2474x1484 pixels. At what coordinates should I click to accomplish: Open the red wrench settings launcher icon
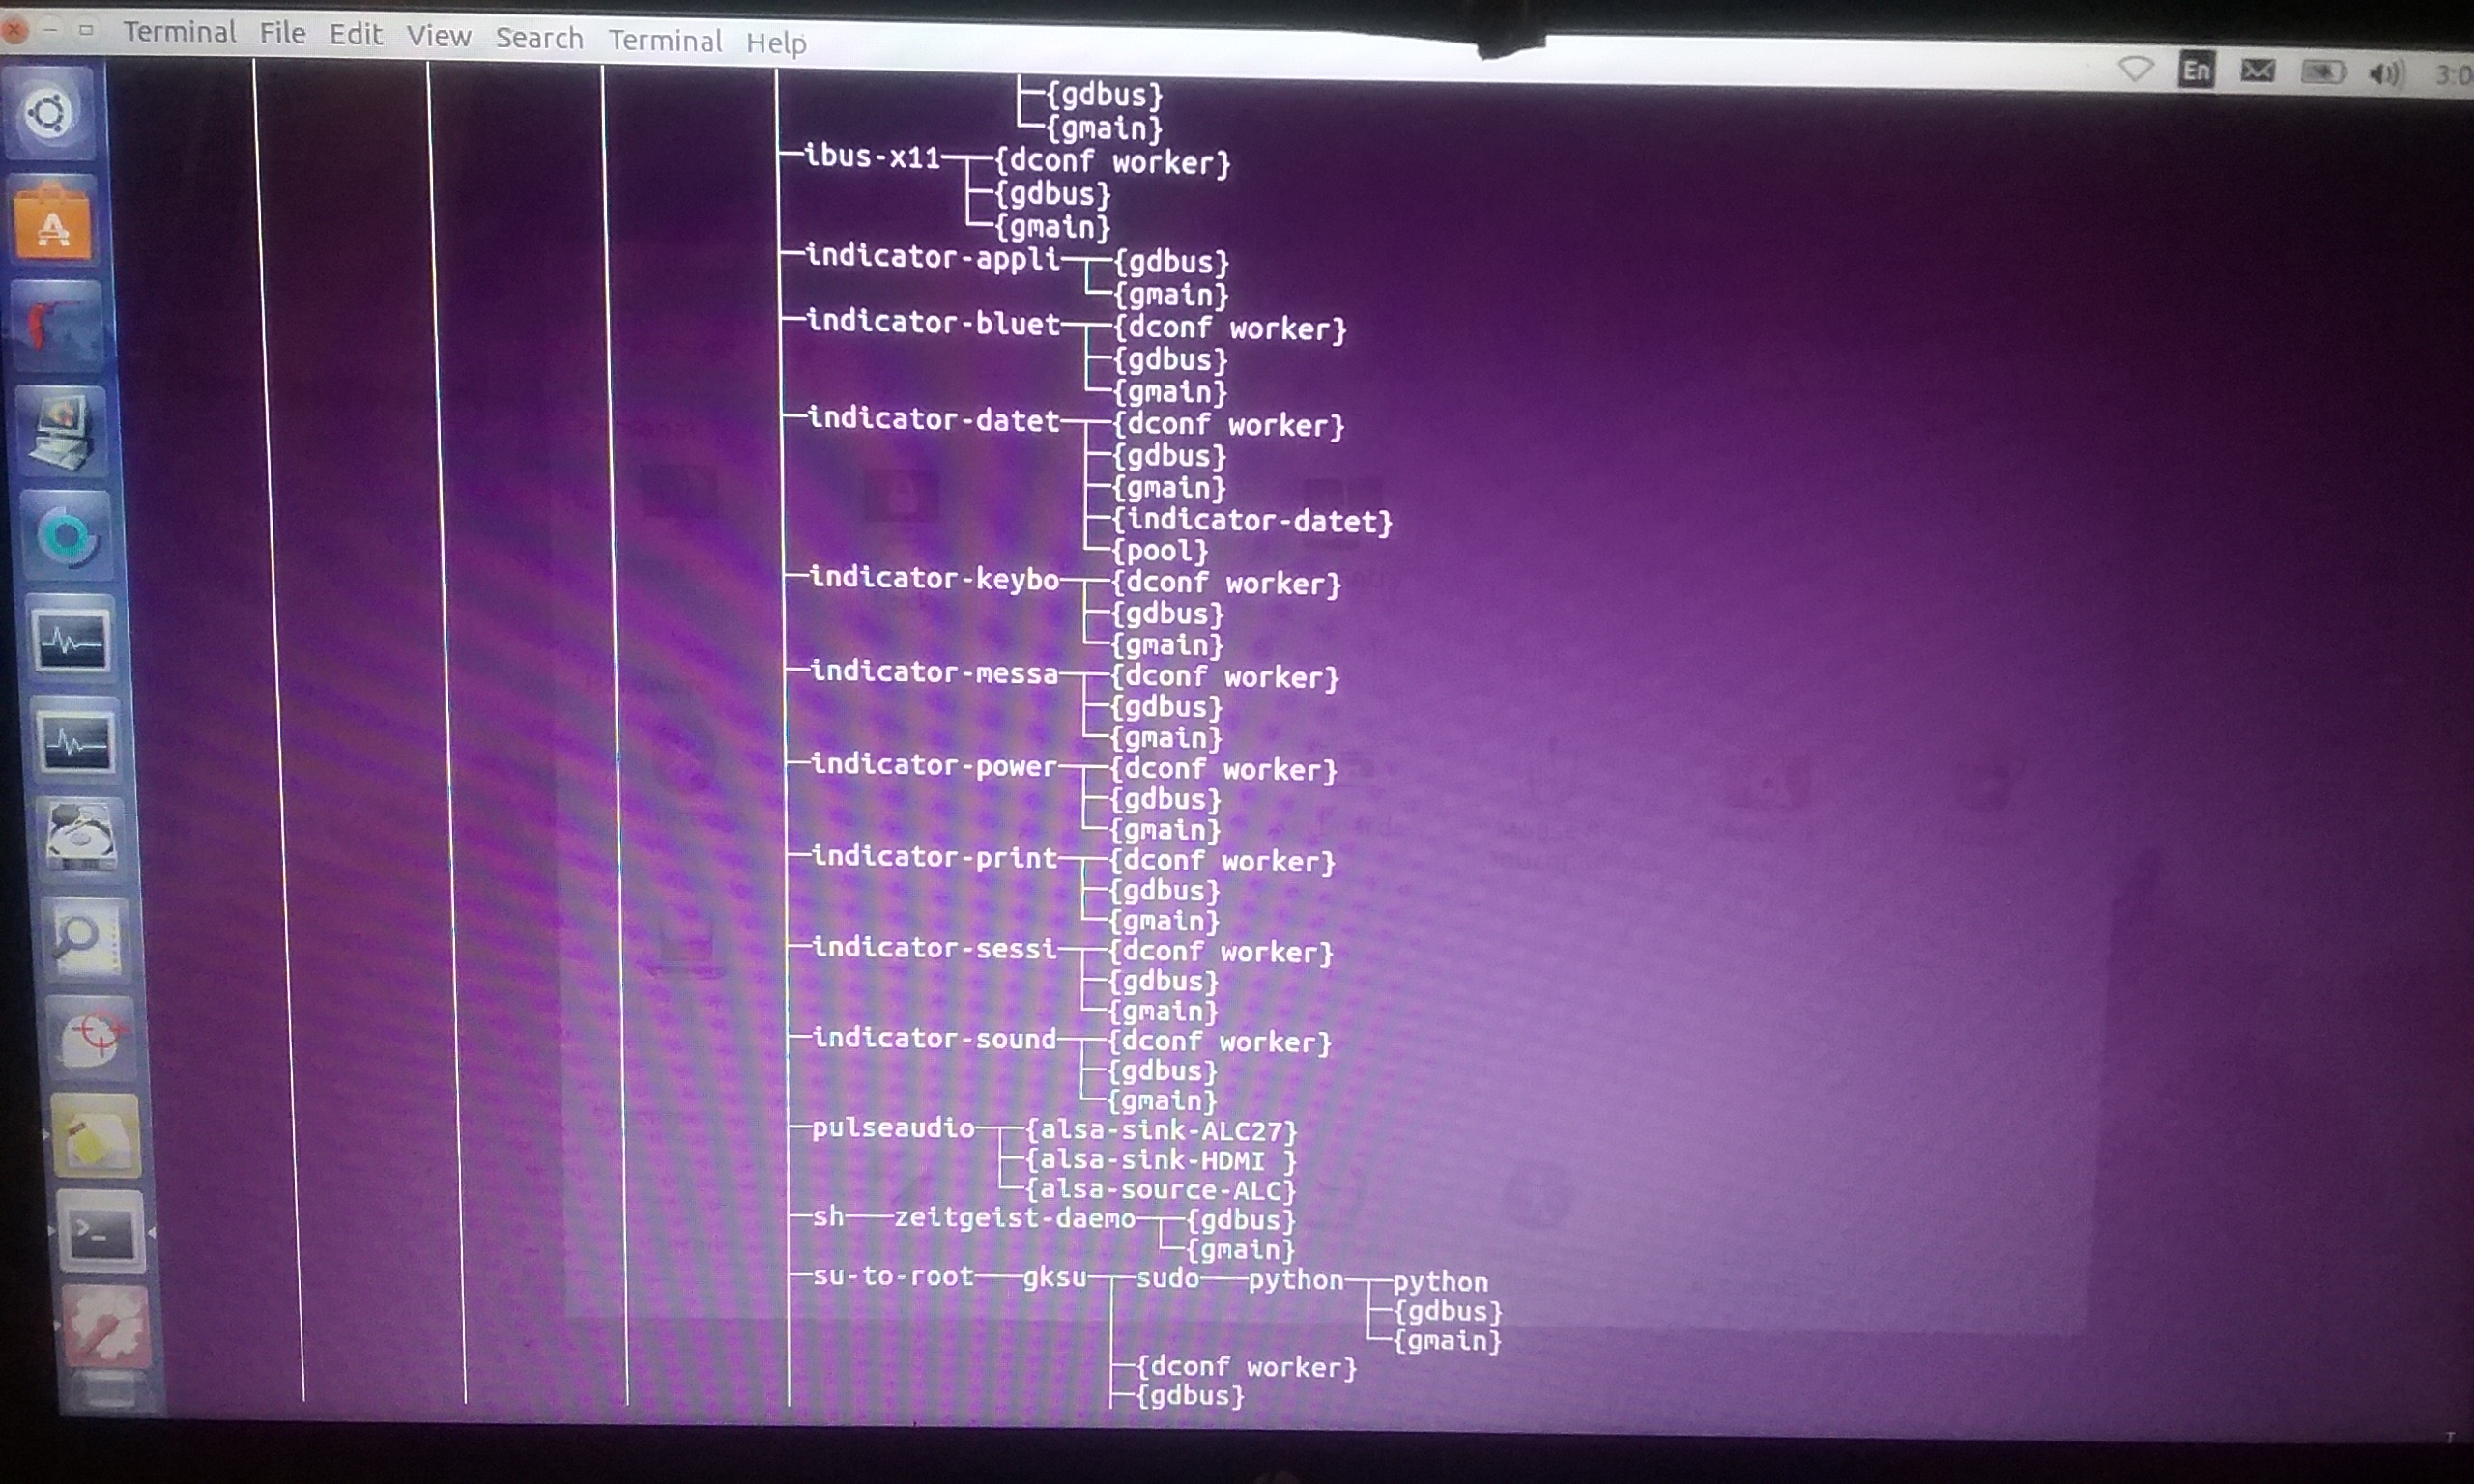pyautogui.click(x=107, y=1326)
